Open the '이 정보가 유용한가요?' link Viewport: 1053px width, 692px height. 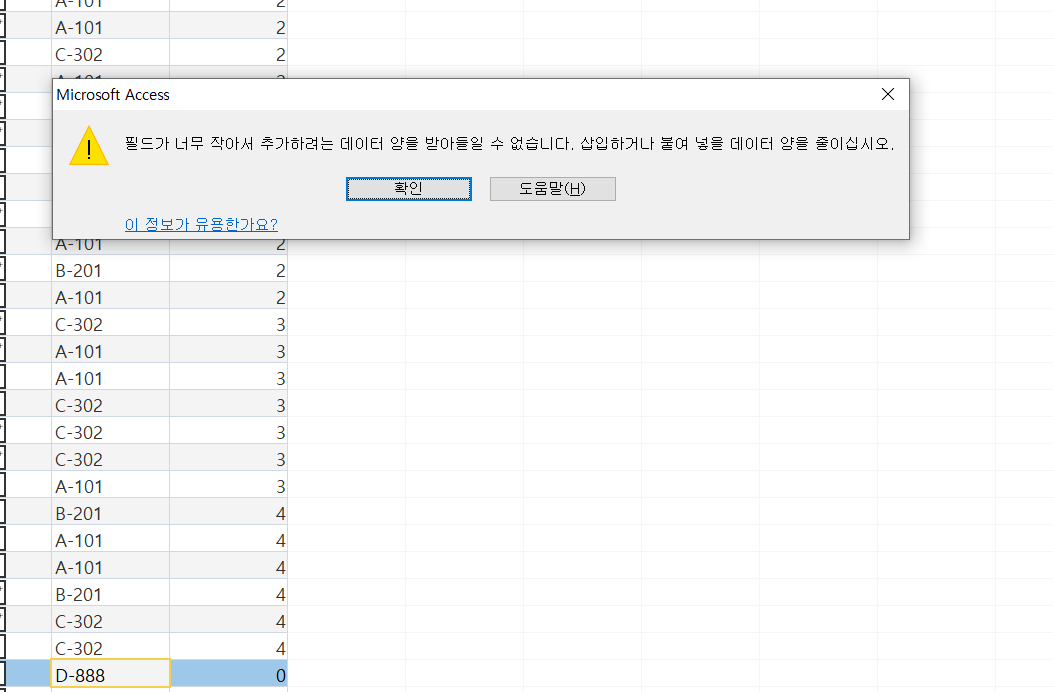201,224
